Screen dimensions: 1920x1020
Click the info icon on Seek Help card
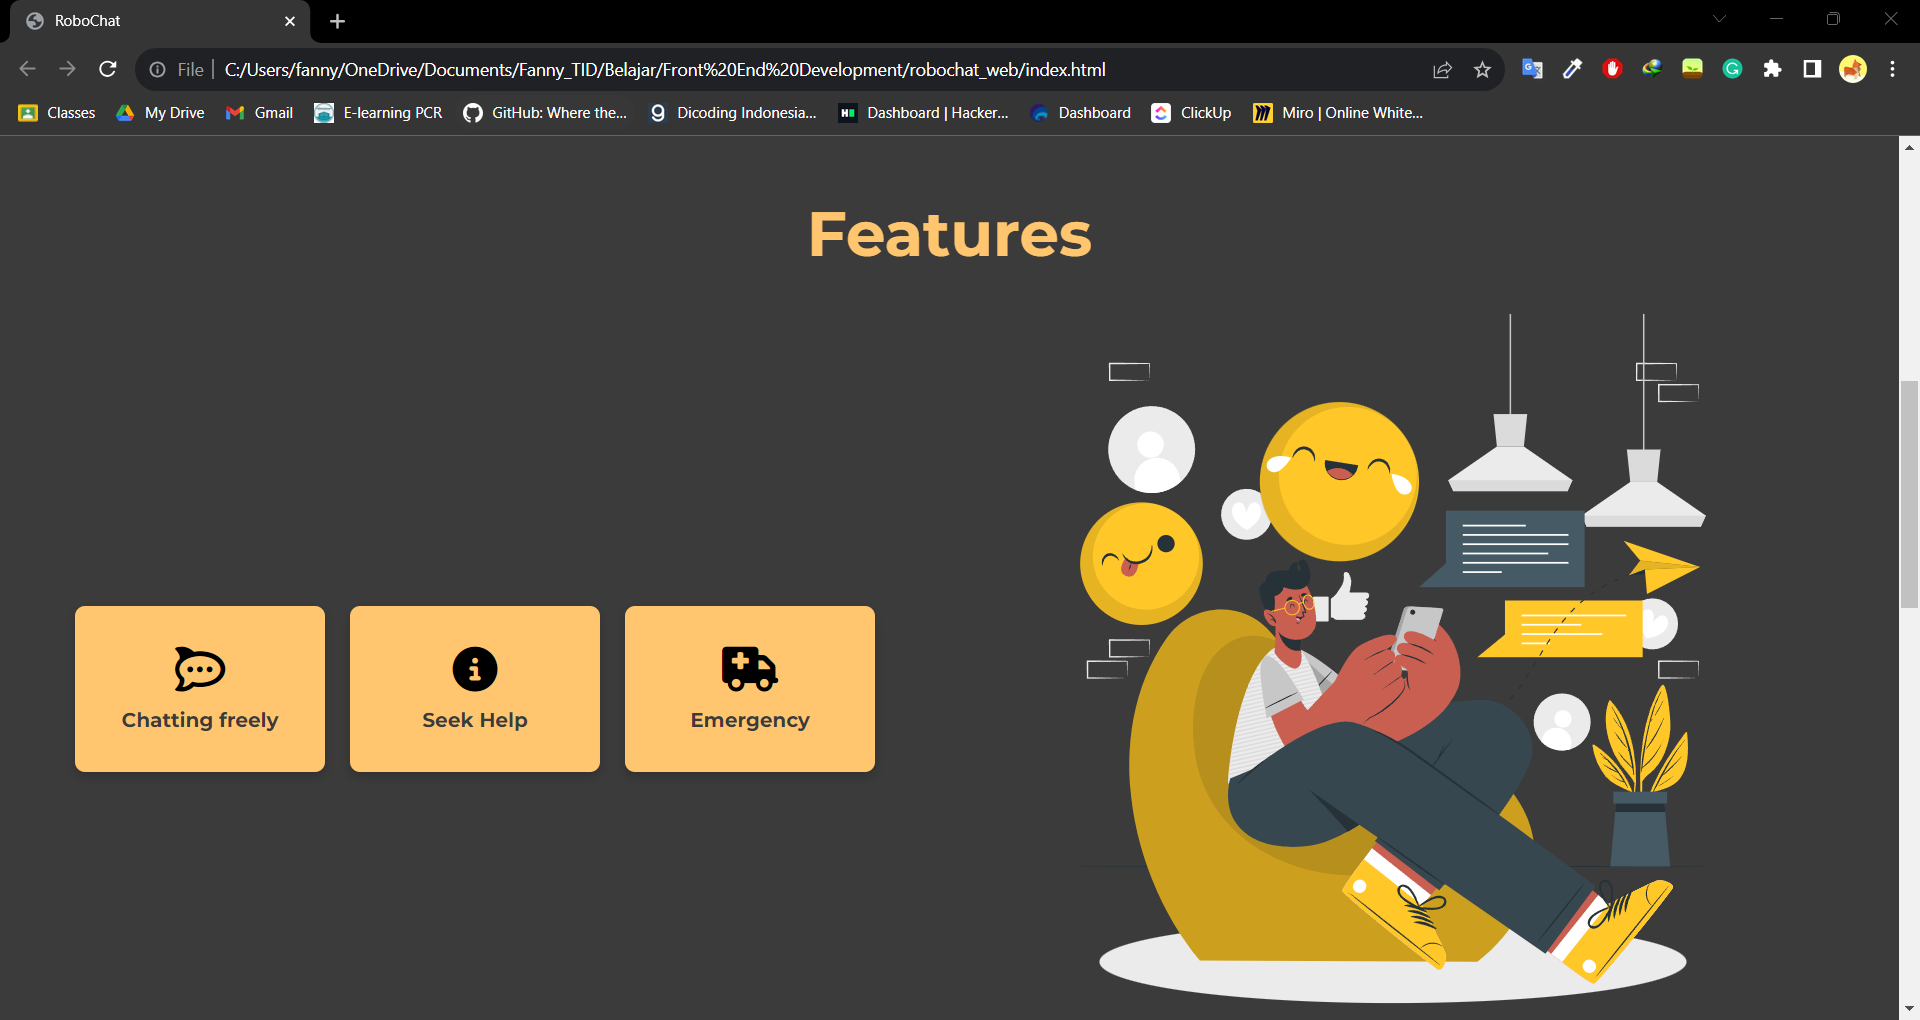point(474,669)
